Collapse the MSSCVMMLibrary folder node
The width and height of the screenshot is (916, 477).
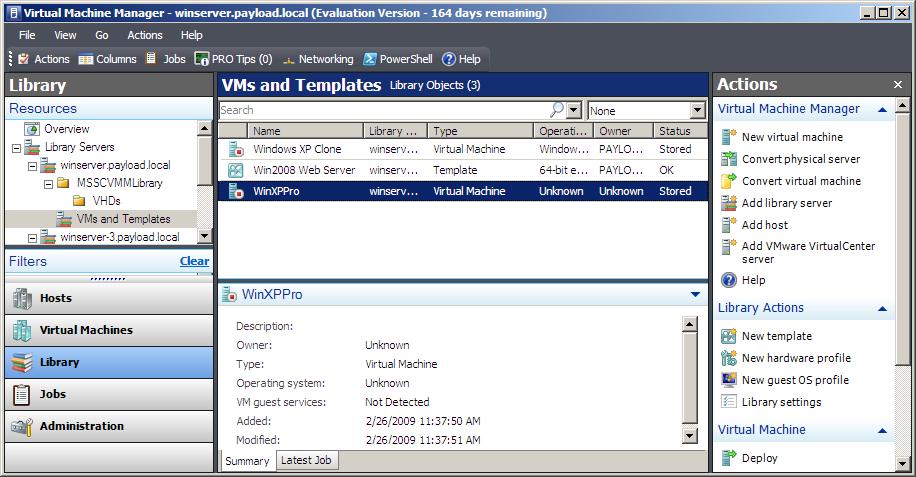tap(48, 183)
